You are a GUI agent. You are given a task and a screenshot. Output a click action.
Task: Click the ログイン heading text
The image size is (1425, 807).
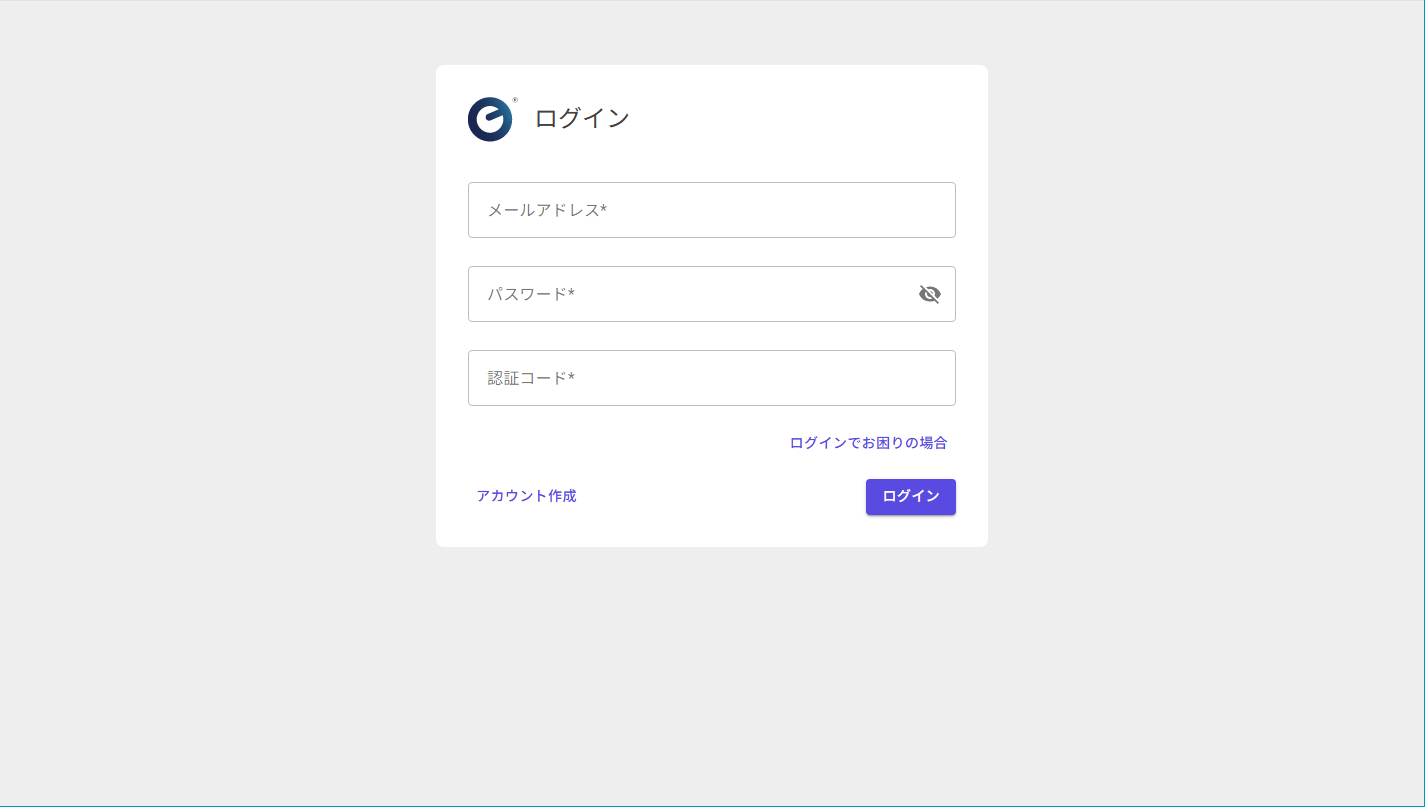click(581, 118)
